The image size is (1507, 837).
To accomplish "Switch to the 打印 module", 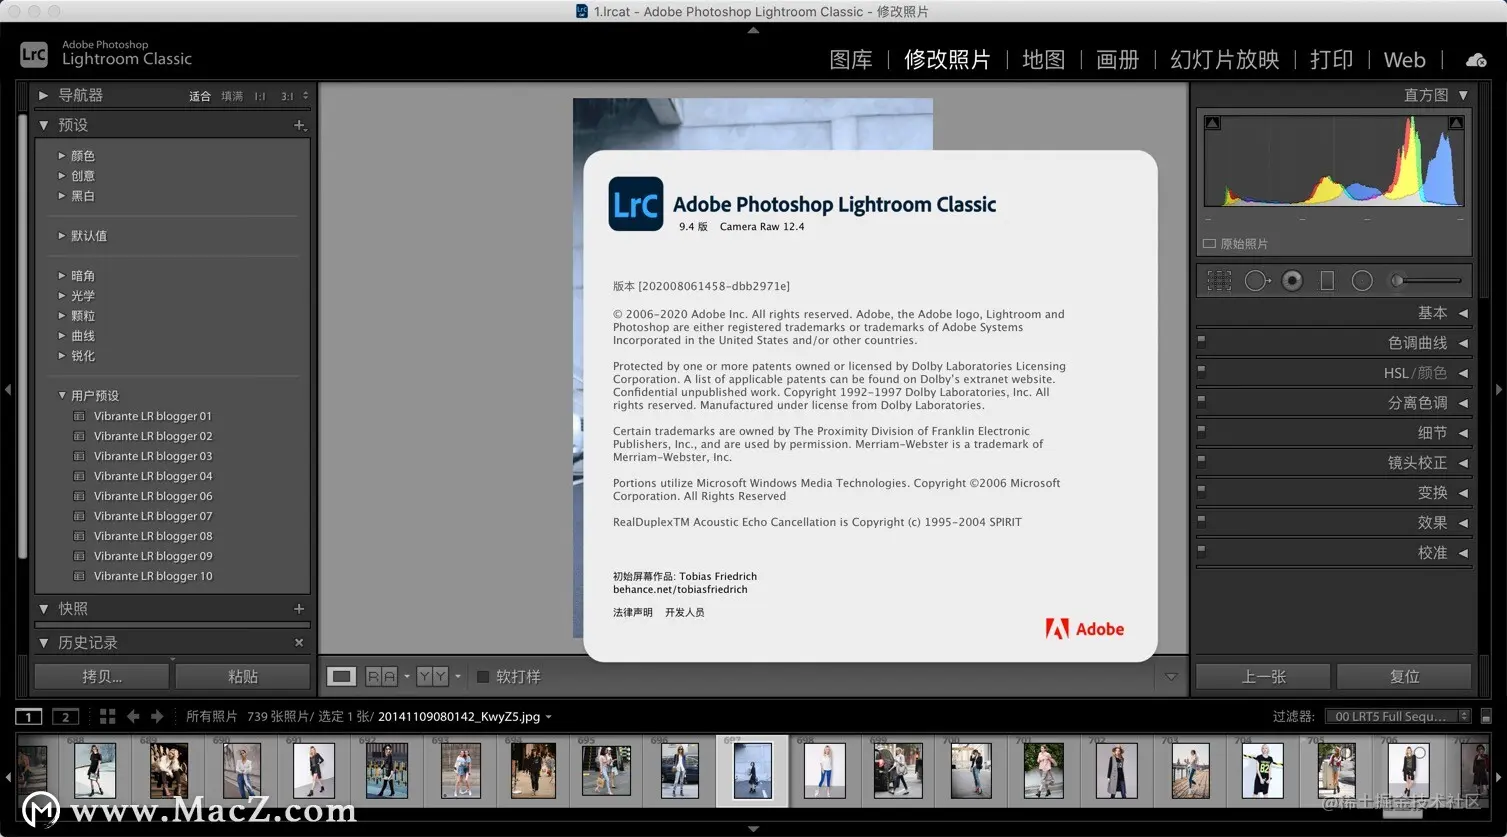I will (1331, 60).
